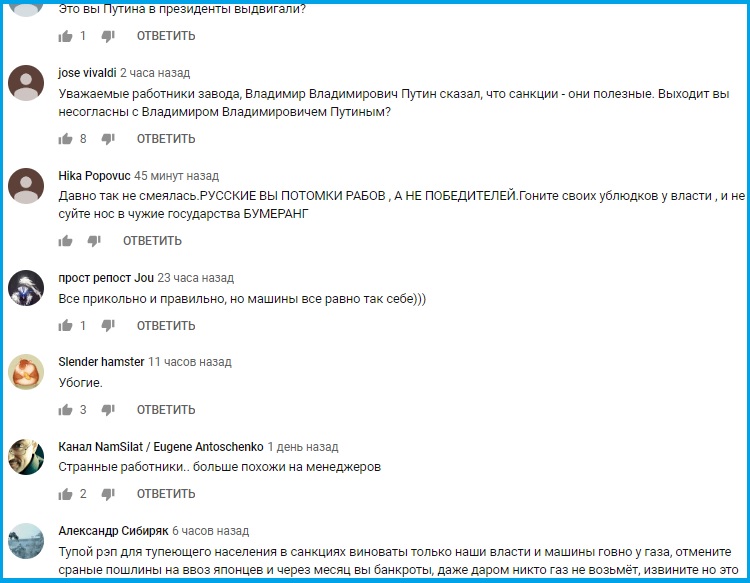Reply to Slender hamster's comment
This screenshot has height=583, width=750.
(166, 410)
